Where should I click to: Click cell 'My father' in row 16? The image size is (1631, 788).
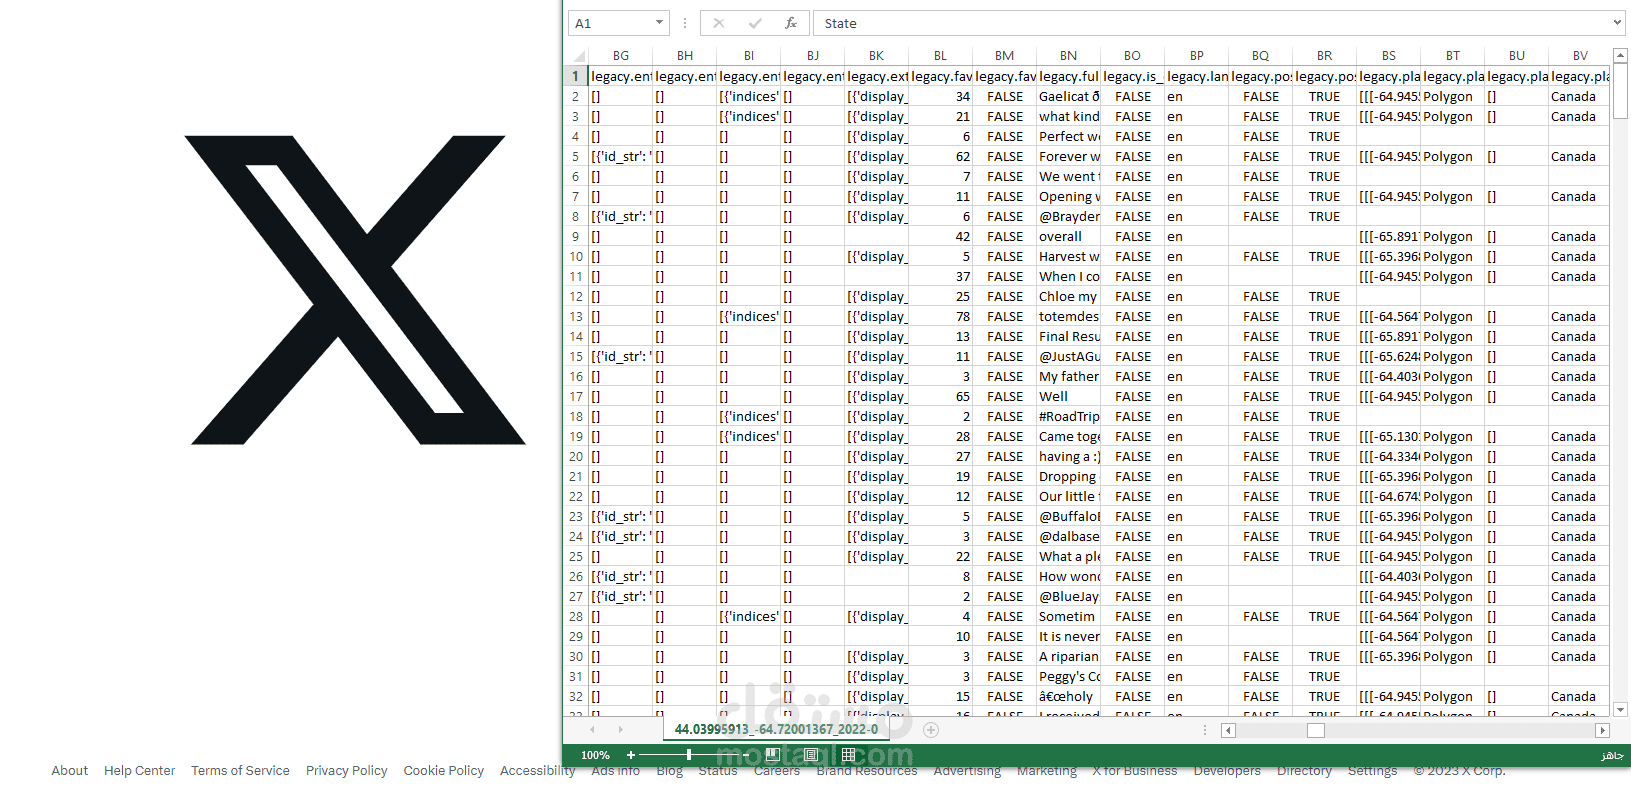click(x=1068, y=376)
